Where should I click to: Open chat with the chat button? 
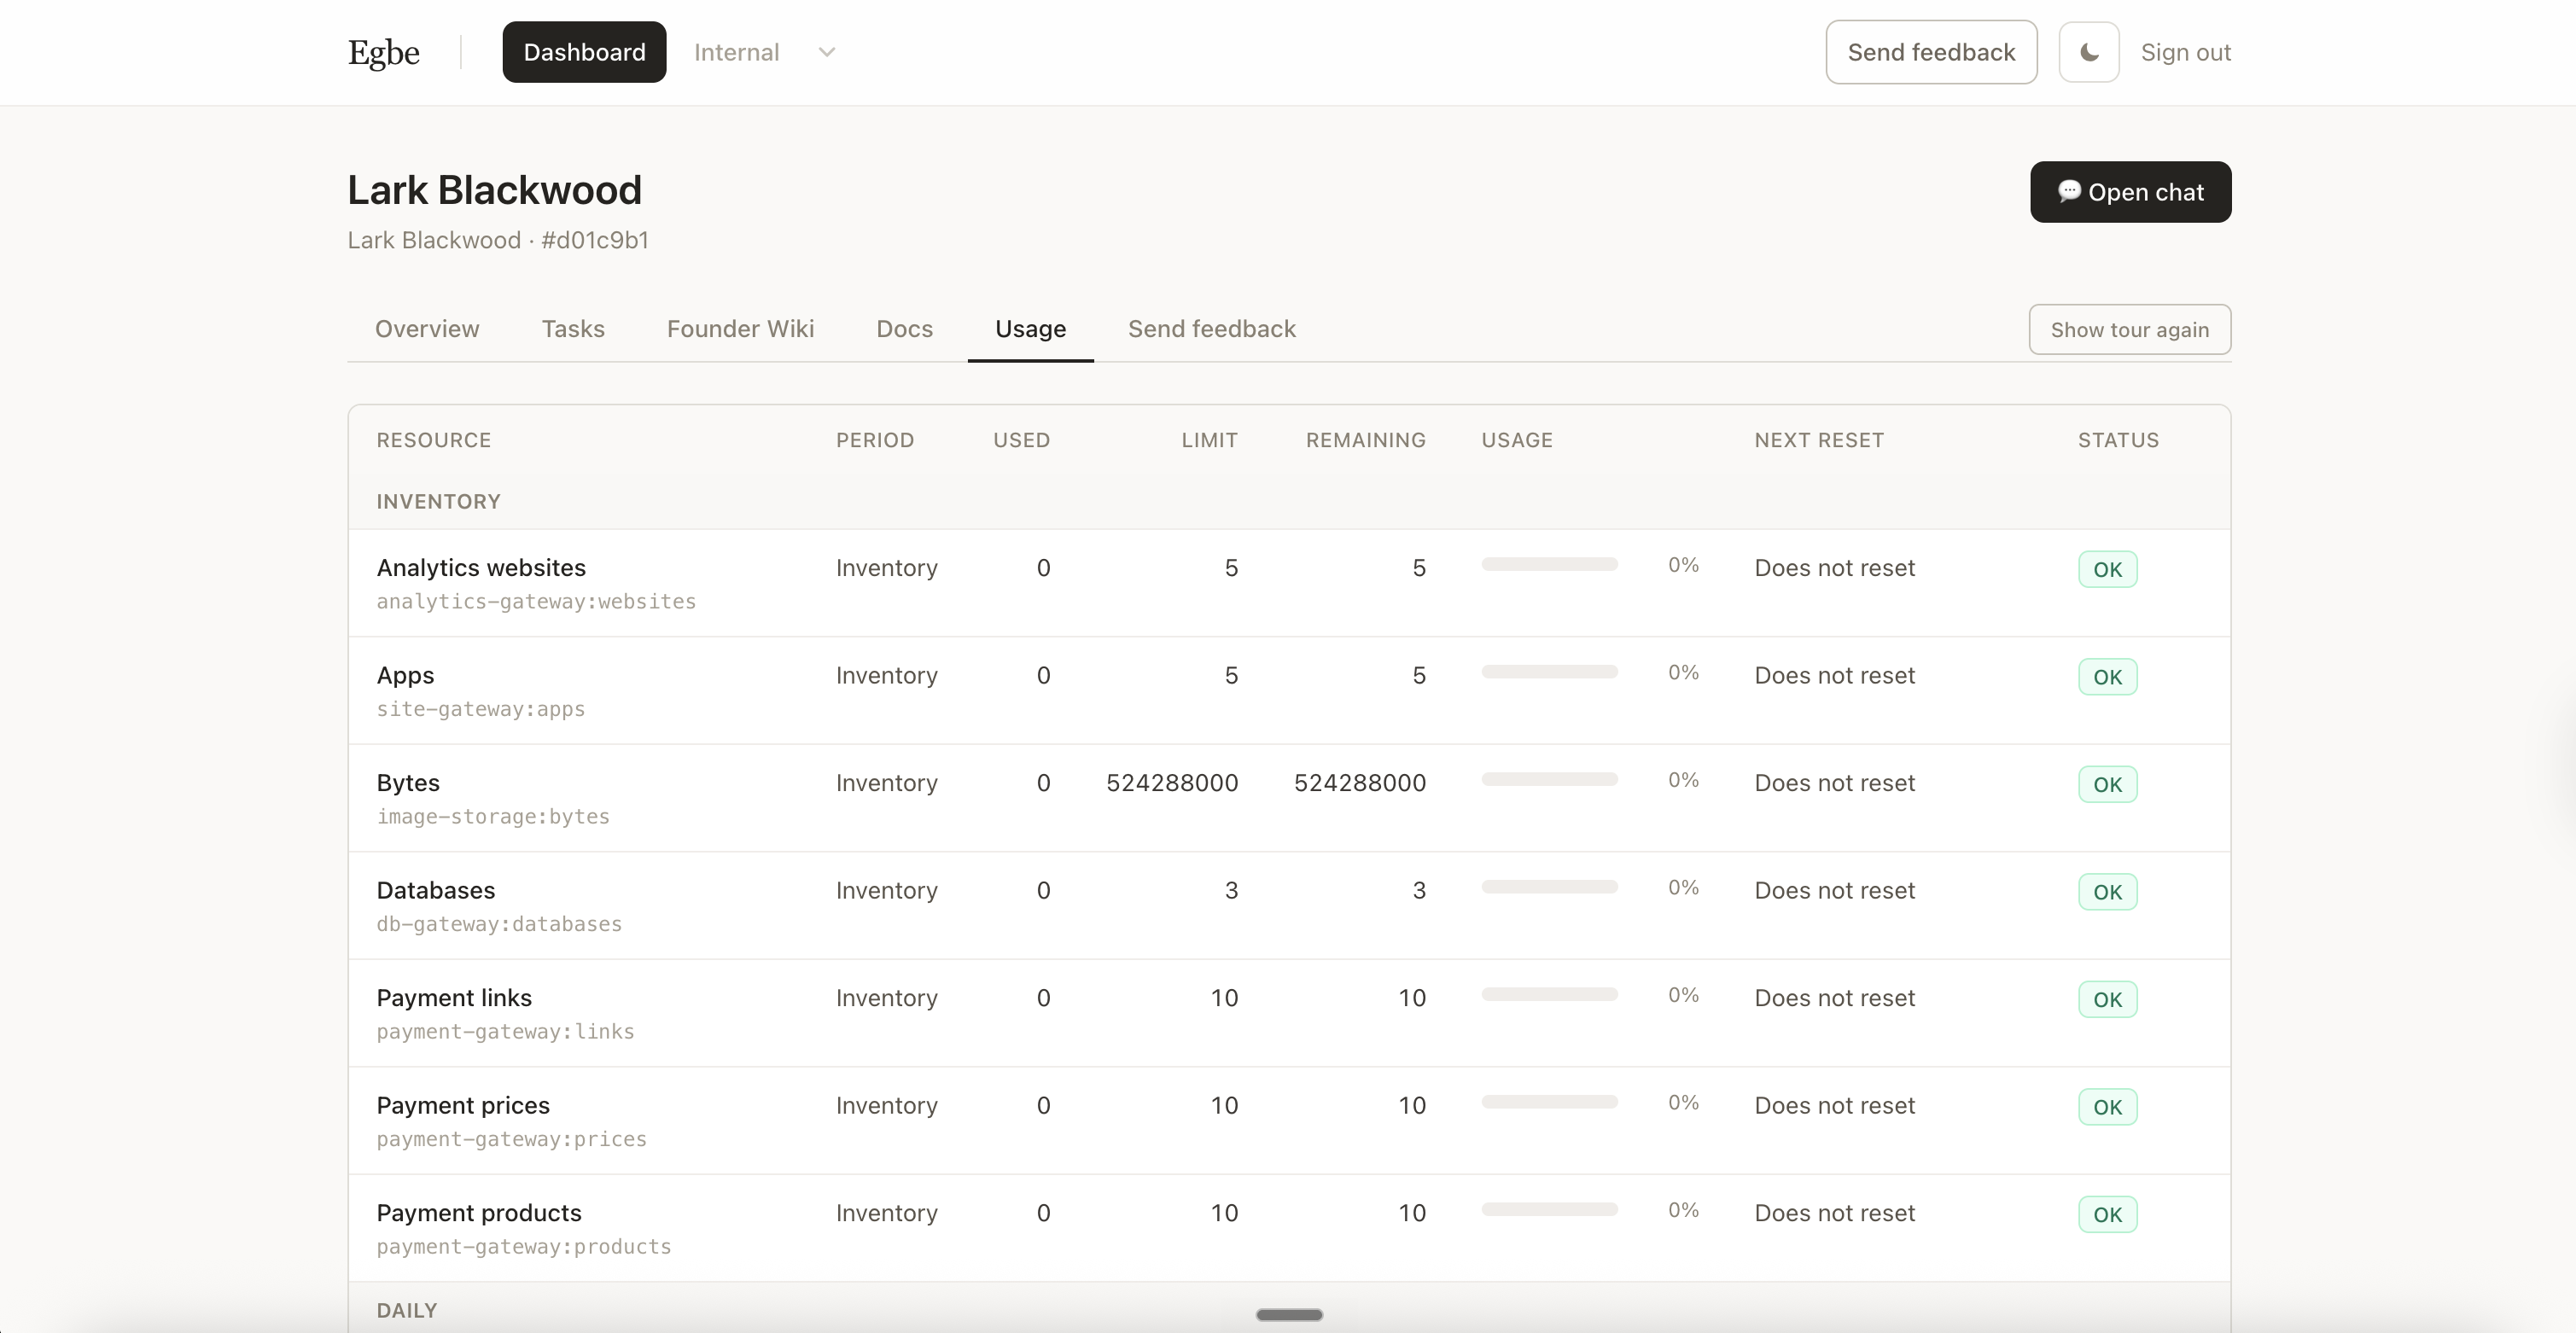[x=2130, y=192]
